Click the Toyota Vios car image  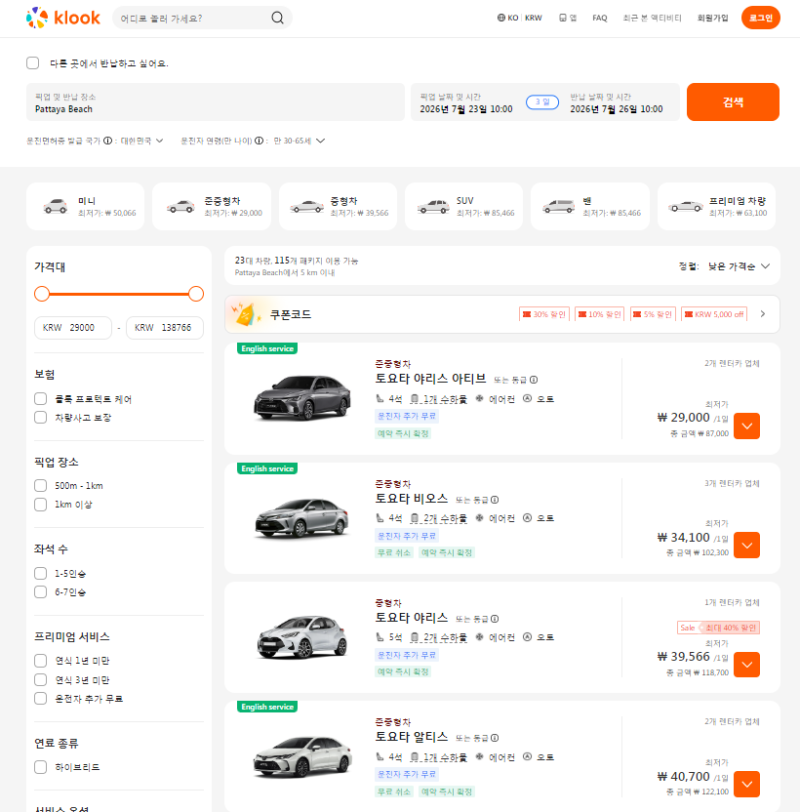point(302,517)
